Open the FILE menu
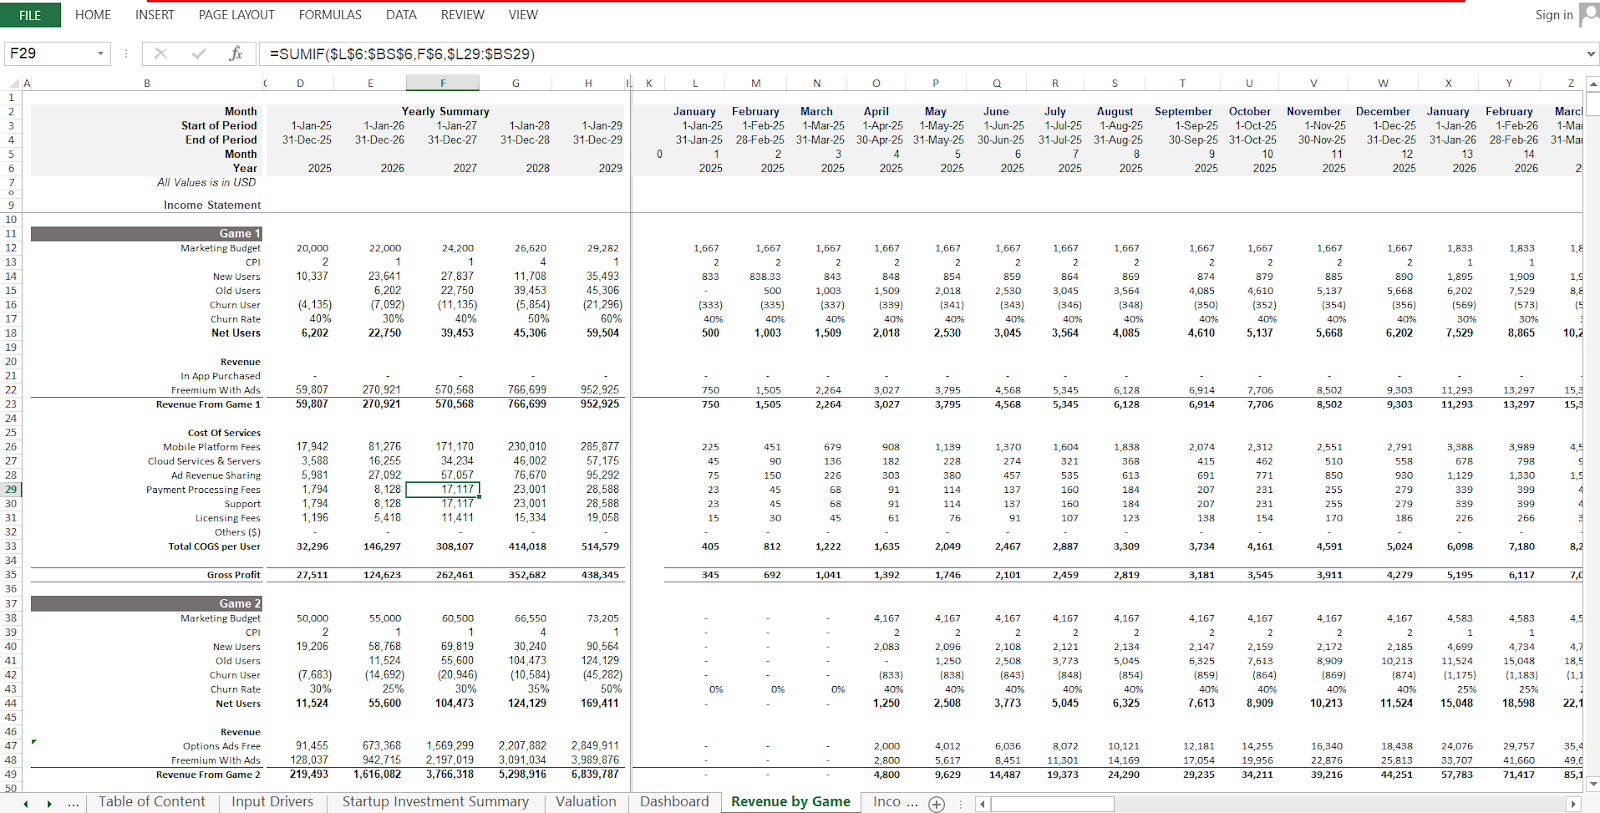1600x813 pixels. pos(30,15)
